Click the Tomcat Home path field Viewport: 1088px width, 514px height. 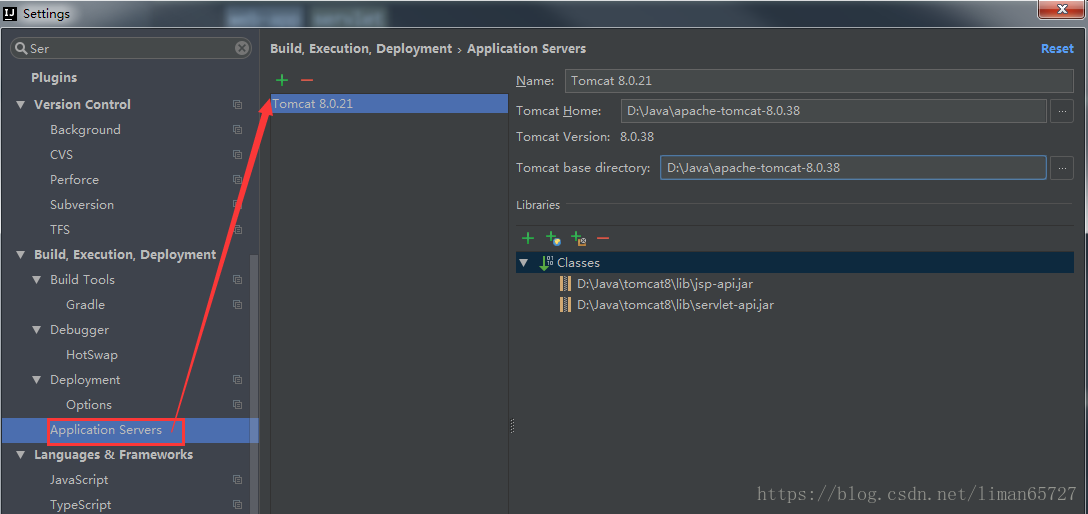(833, 111)
